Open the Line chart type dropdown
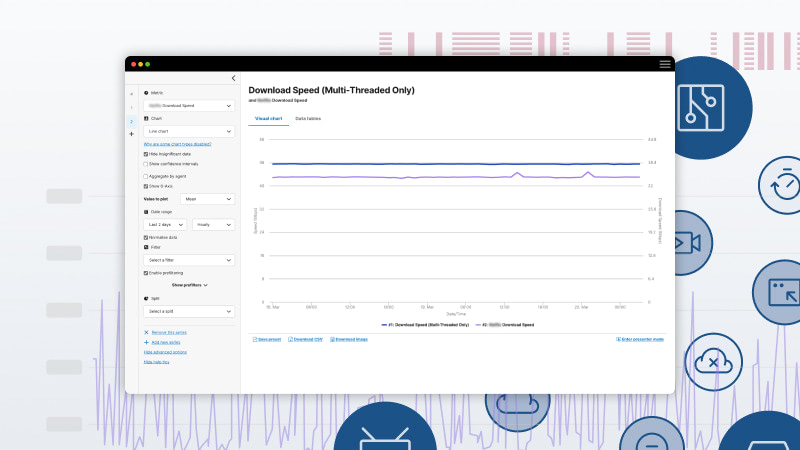This screenshot has height=450, width=800. (x=189, y=131)
